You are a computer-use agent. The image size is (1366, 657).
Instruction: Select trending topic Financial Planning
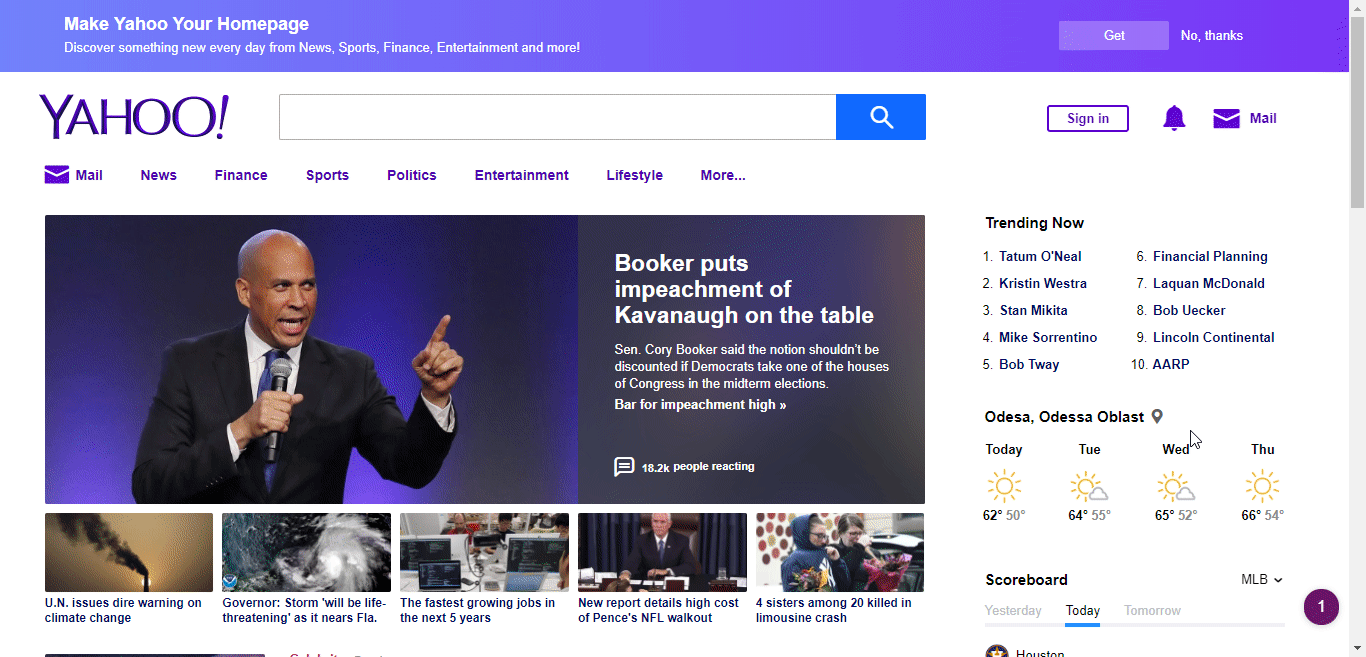(x=1210, y=256)
